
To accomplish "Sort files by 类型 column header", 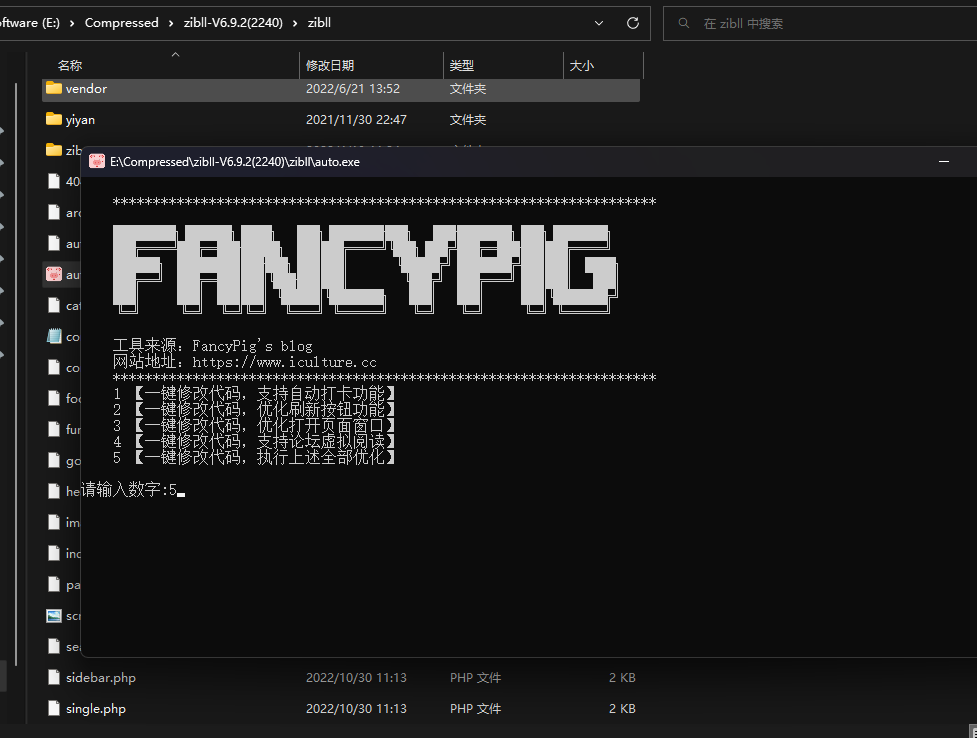I will (x=461, y=66).
